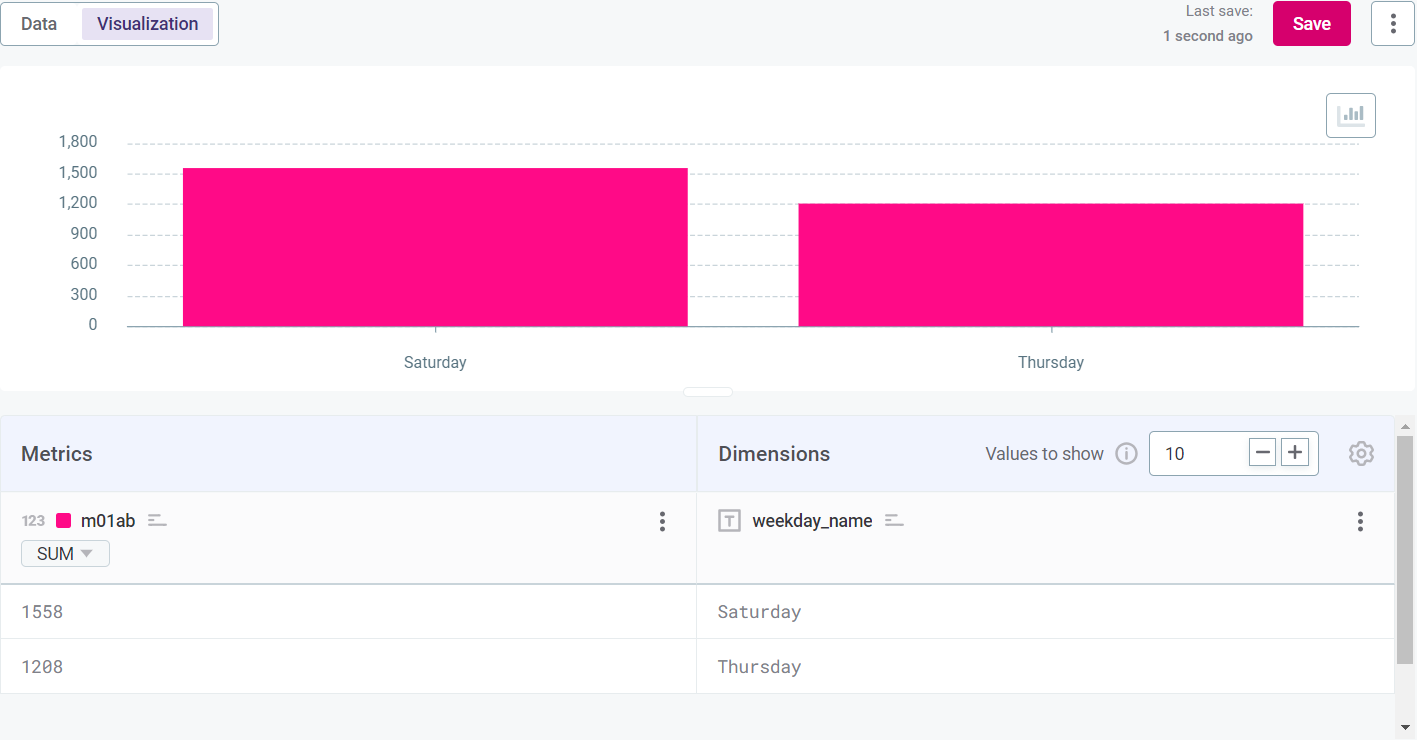Click the scrollbar up arrow
The image size is (1417, 740).
coord(1405,427)
